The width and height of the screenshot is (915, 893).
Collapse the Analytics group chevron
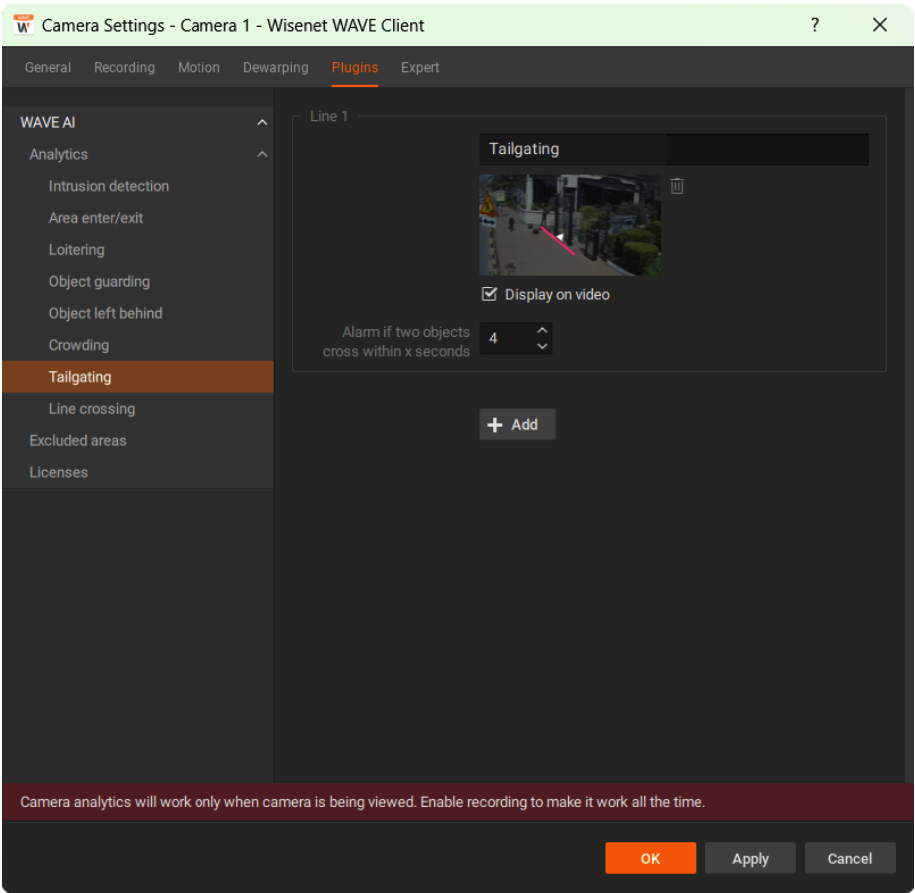(x=262, y=154)
